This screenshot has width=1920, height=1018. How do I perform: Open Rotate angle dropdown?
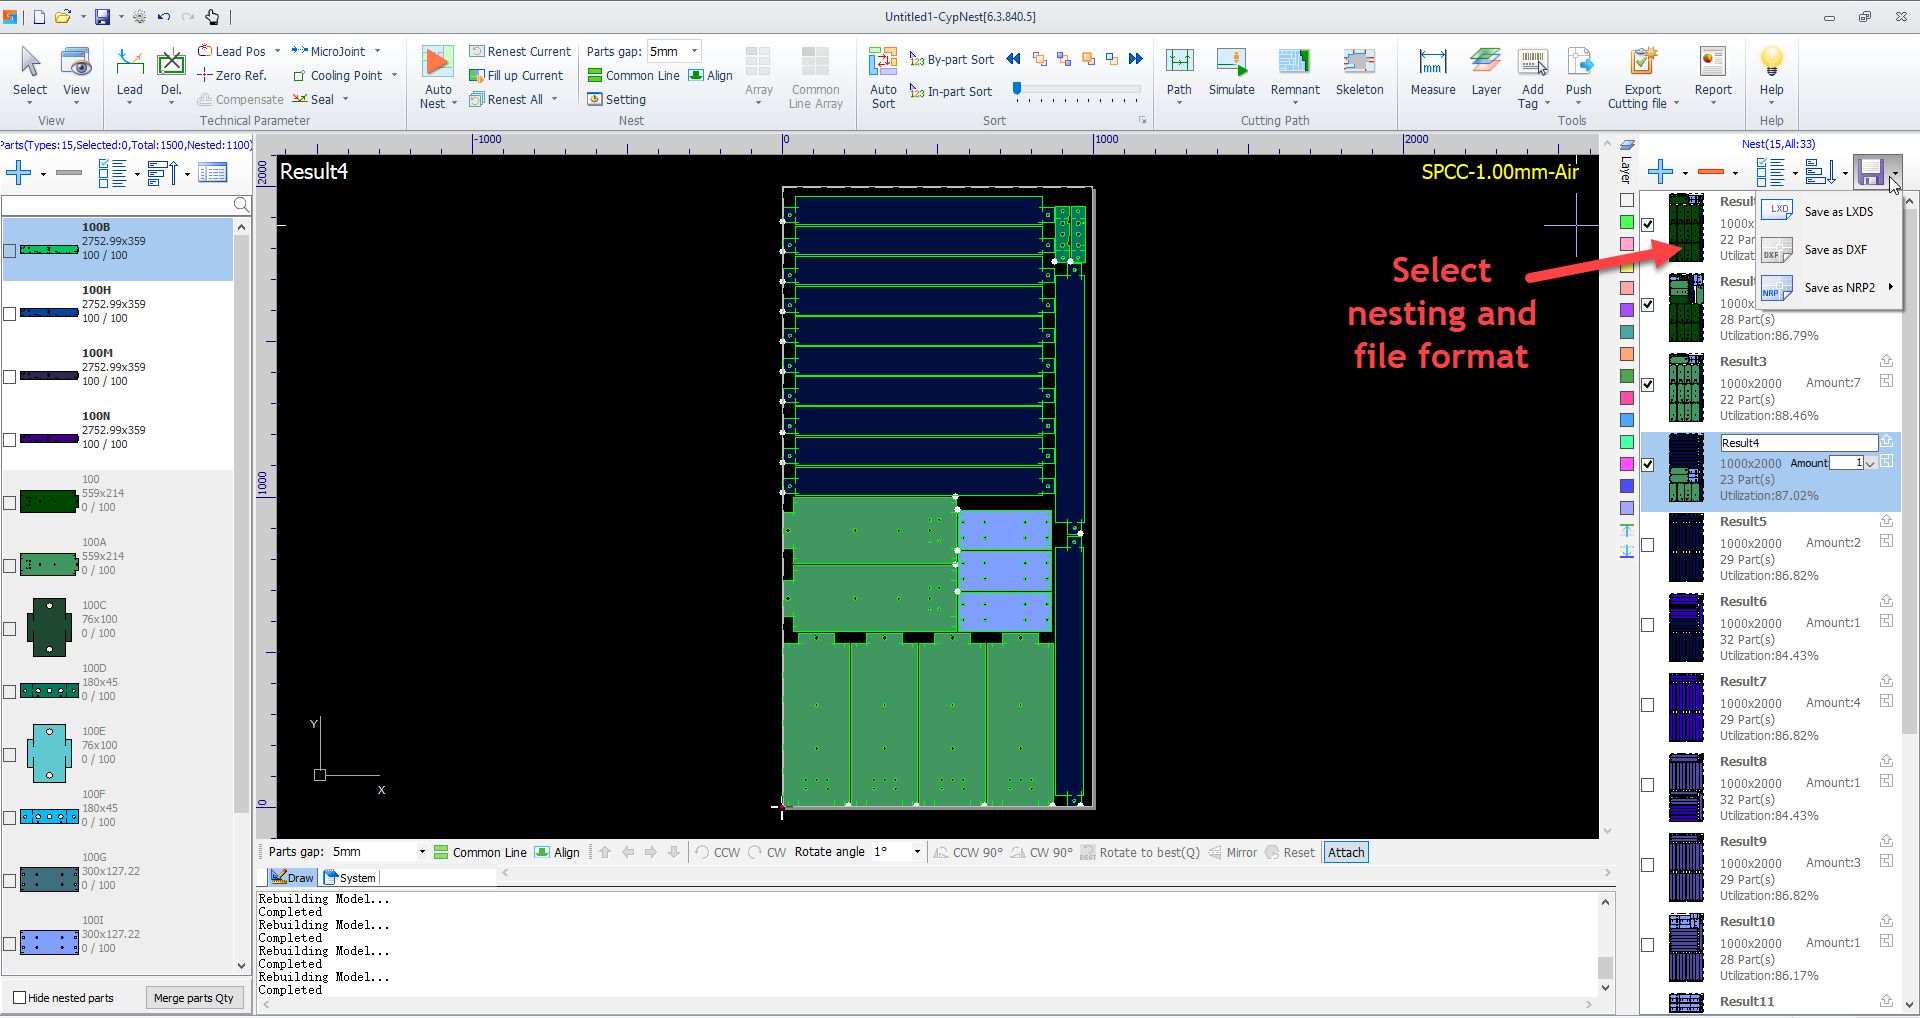click(916, 852)
